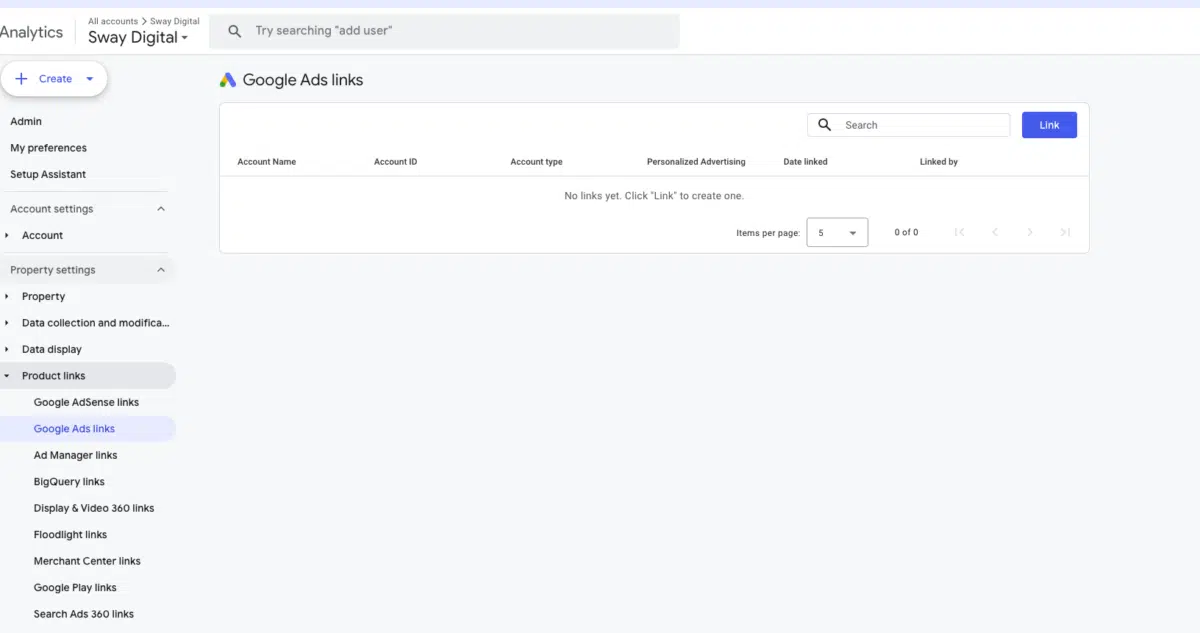Click the blue Link button

click(1049, 125)
